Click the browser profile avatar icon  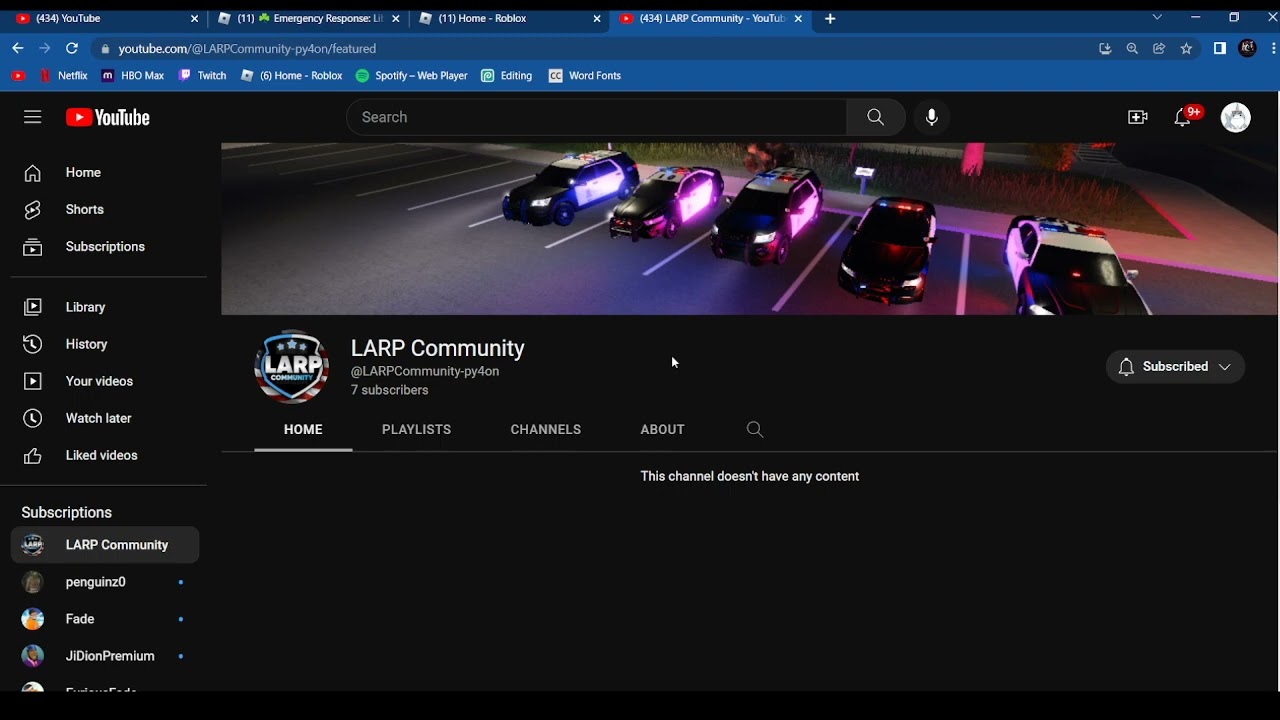(x=1247, y=48)
